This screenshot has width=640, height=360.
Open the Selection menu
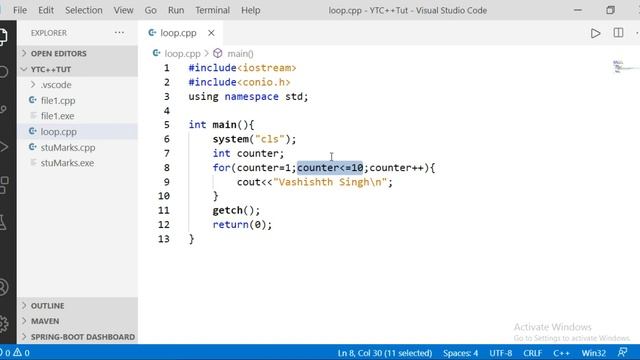click(x=84, y=10)
